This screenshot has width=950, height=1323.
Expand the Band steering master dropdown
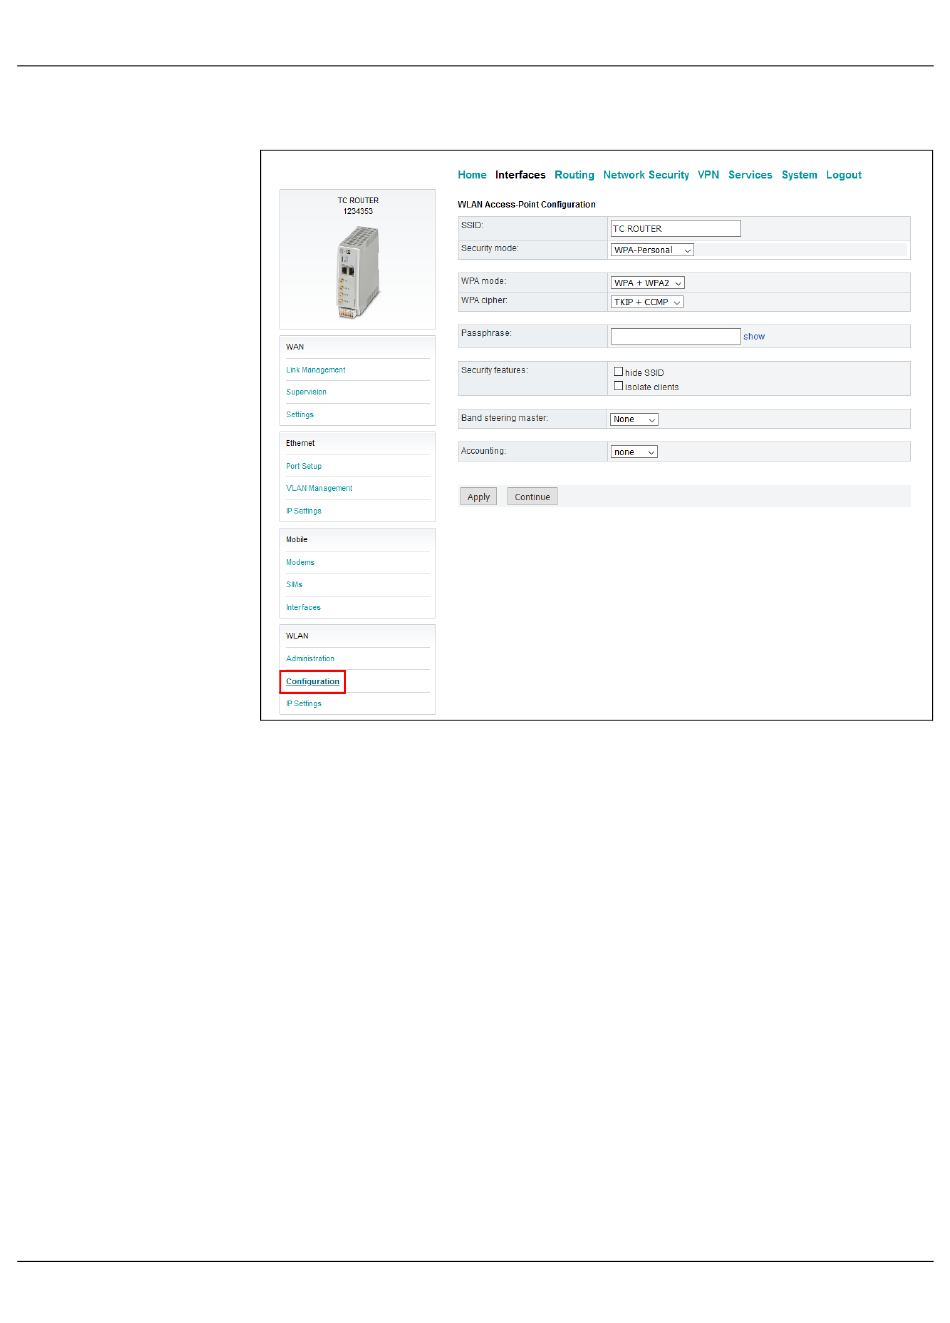pos(634,420)
